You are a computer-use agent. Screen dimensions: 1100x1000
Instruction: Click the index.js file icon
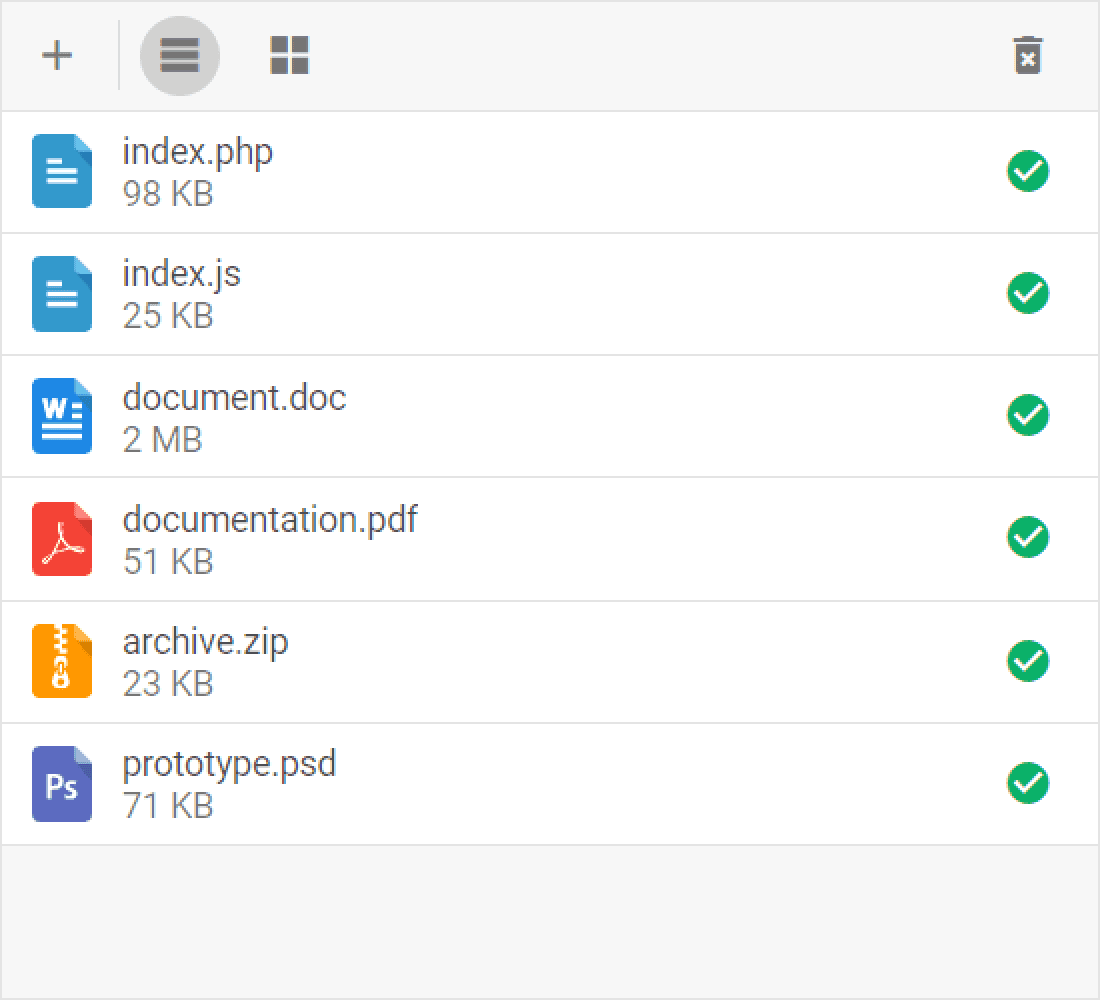click(62, 294)
